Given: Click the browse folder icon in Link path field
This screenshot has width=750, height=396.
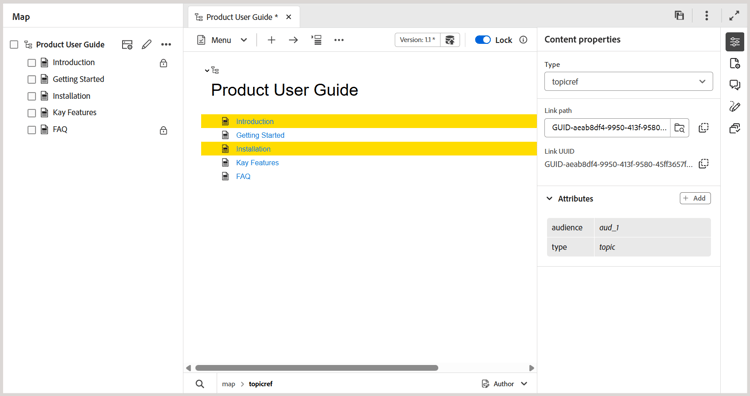Looking at the screenshot, I should 679,128.
